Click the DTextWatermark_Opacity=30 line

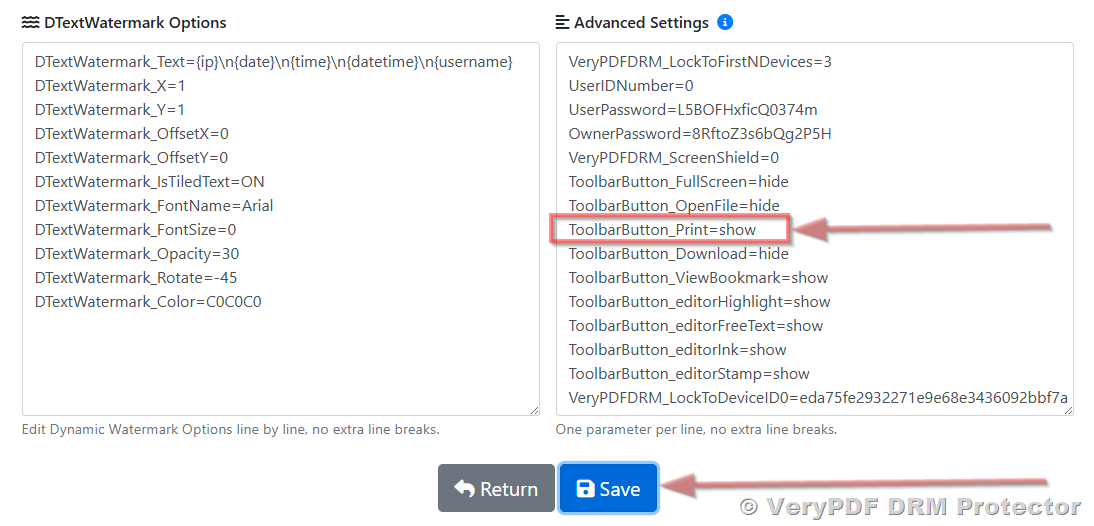(137, 254)
